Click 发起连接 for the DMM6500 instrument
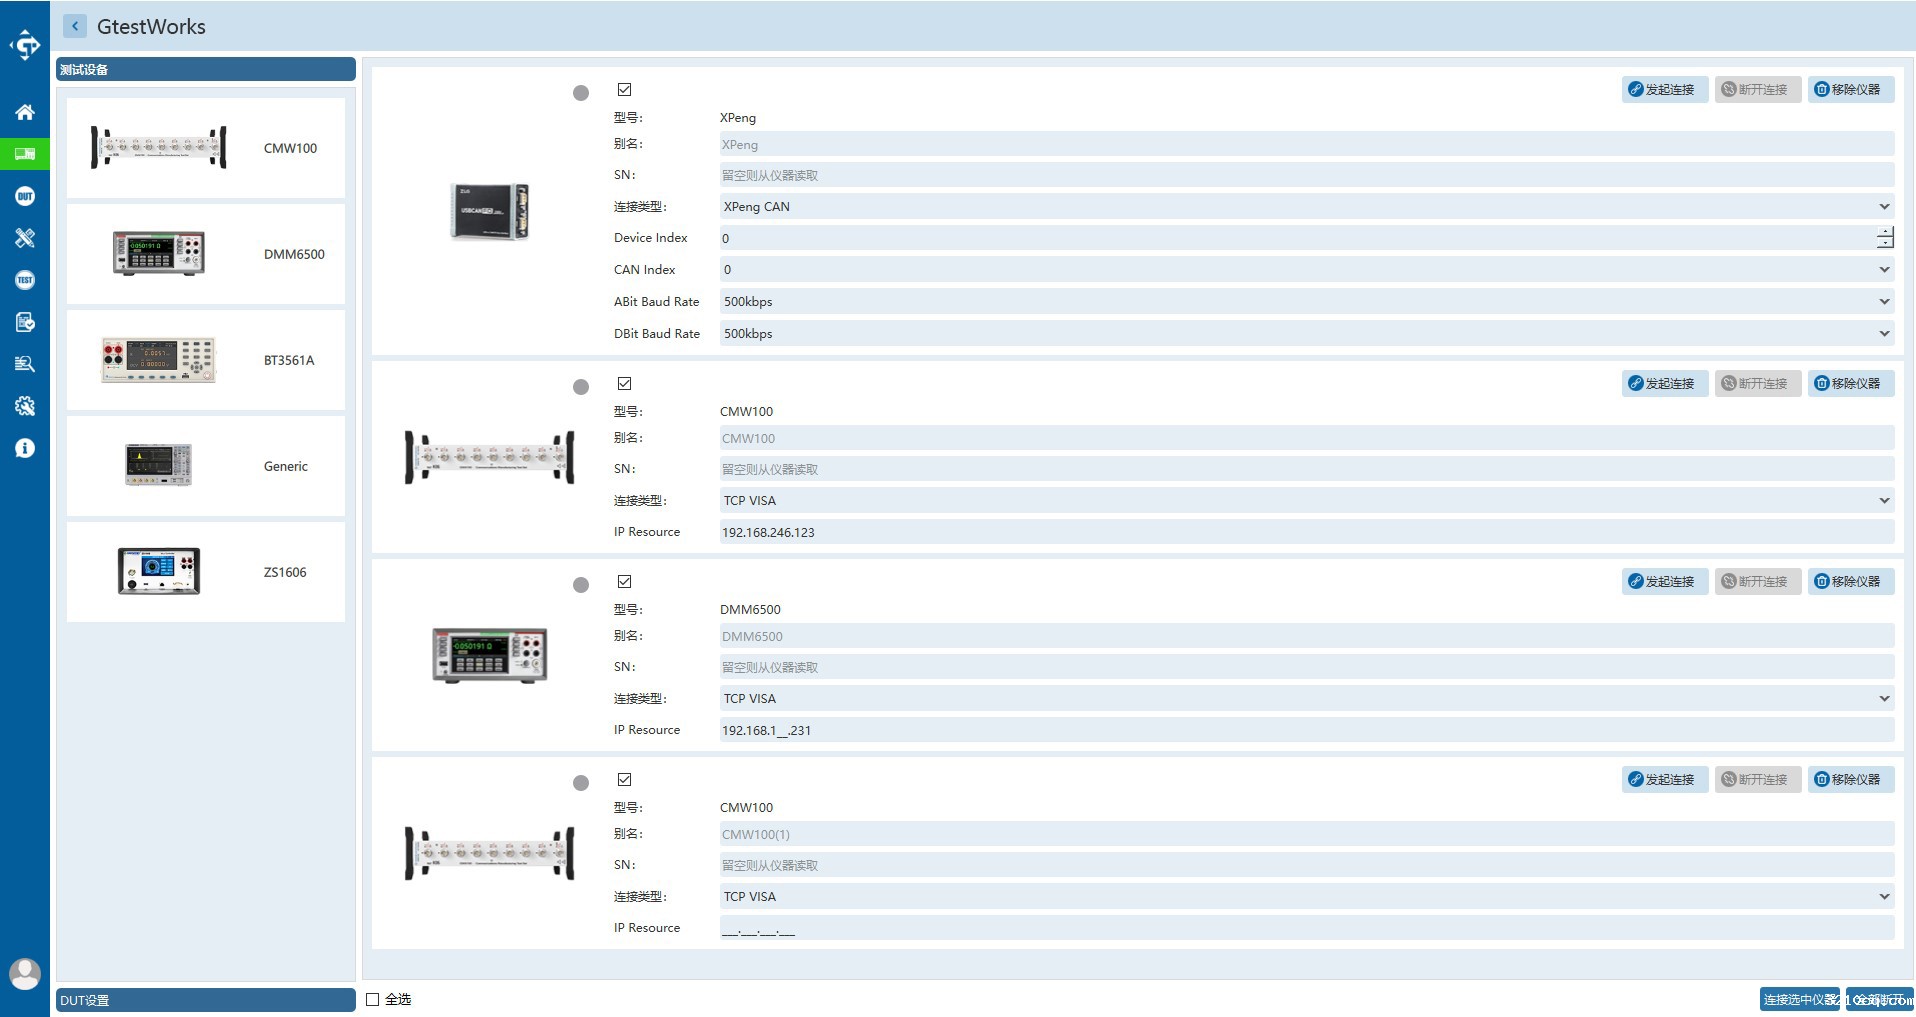Image resolution: width=1916 pixels, height=1017 pixels. pos(1664,582)
